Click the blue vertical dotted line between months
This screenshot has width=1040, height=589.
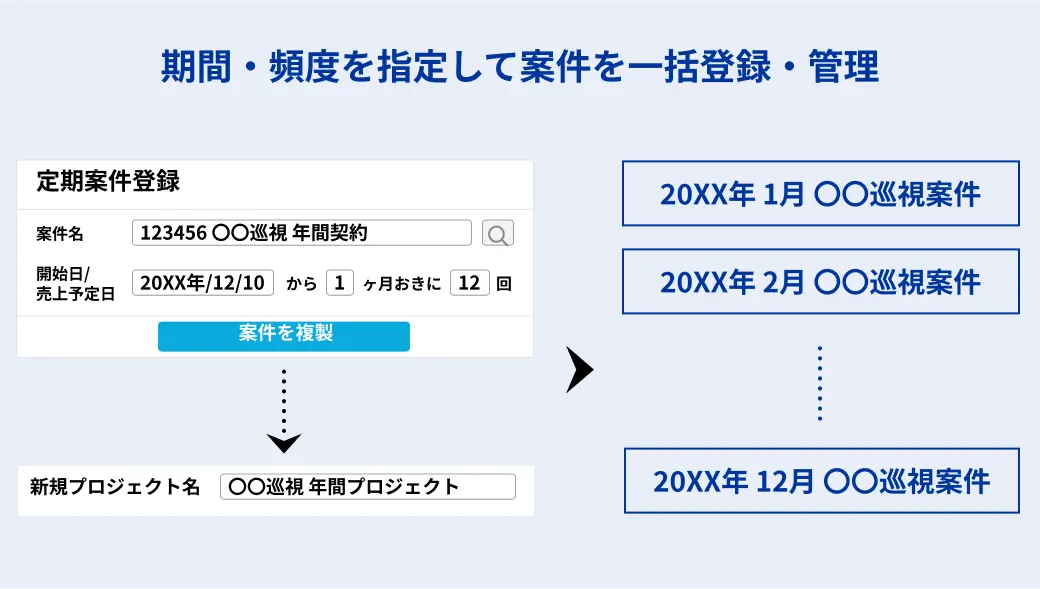pos(820,383)
